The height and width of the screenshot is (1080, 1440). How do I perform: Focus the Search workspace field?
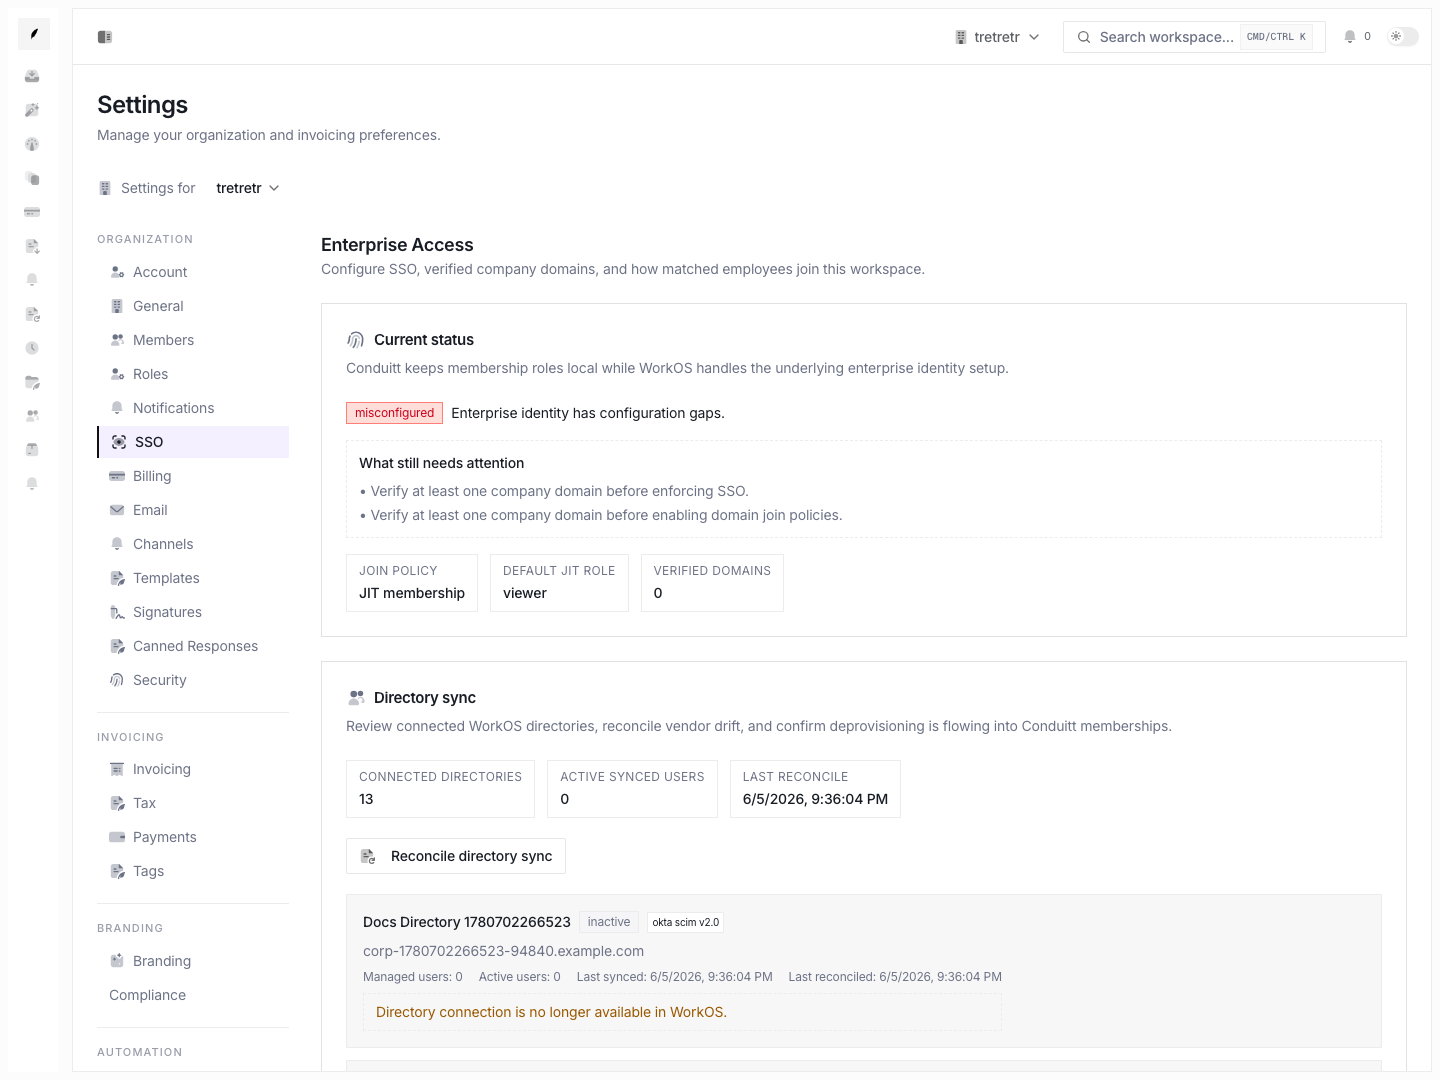pos(1194,37)
